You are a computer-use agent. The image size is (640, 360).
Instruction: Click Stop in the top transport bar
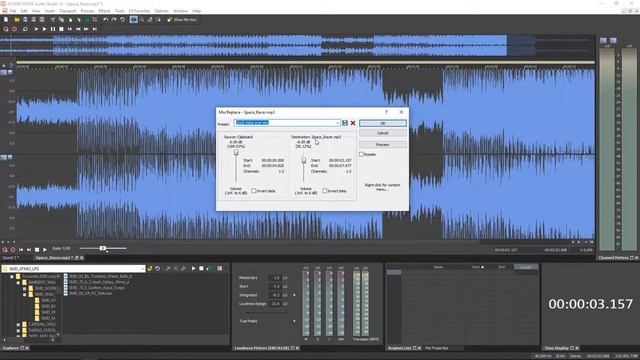[61, 29]
